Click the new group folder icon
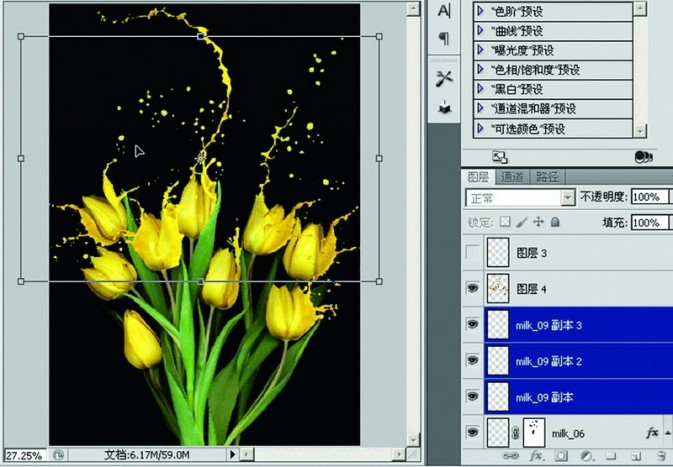This screenshot has height=467, width=673. [x=611, y=456]
